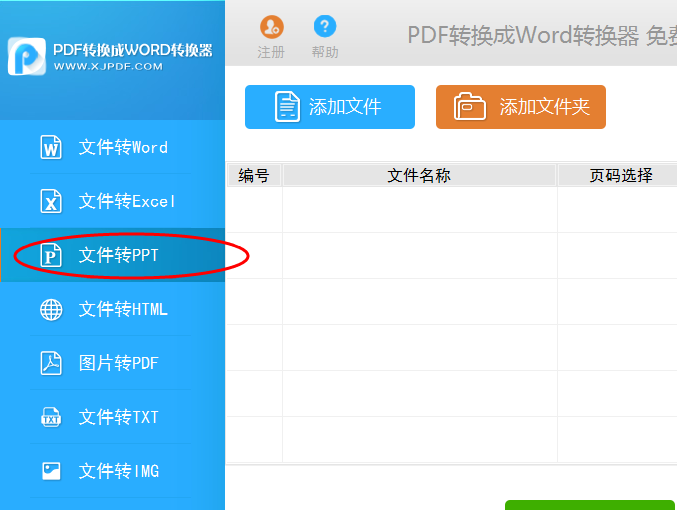Open the 文件转TXT conversion option
677x510 pixels.
tap(119, 418)
